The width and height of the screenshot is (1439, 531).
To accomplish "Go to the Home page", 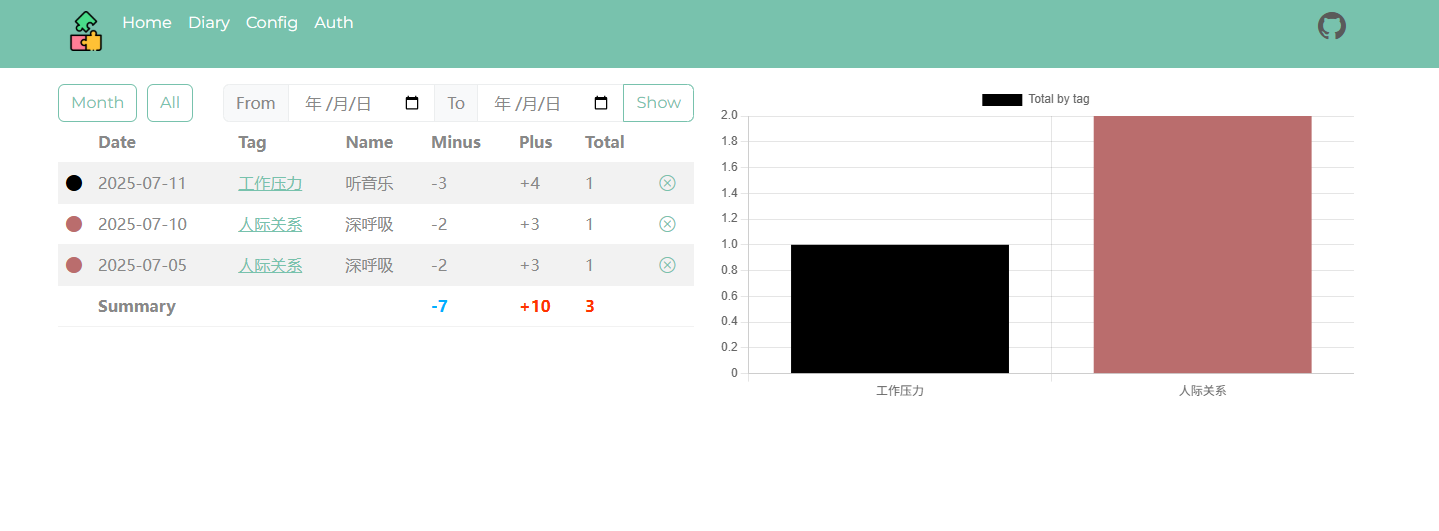I will (147, 23).
